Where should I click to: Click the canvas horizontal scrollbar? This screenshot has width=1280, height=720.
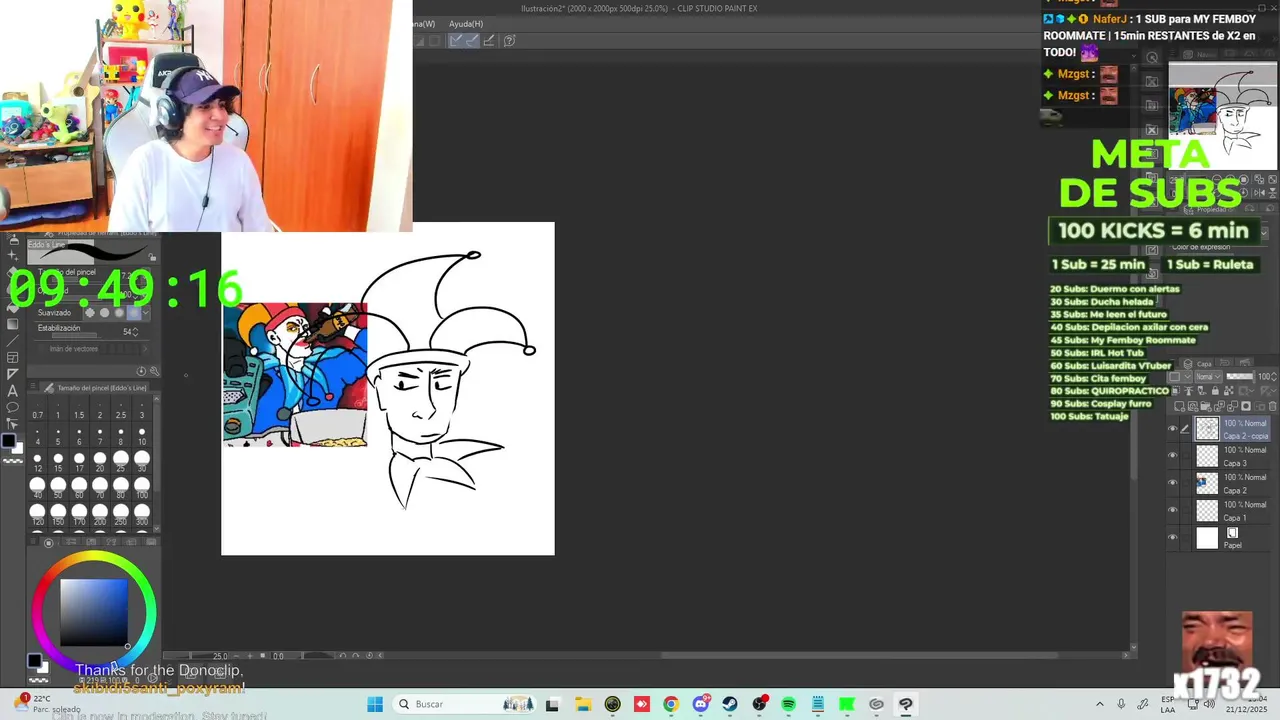click(858, 656)
